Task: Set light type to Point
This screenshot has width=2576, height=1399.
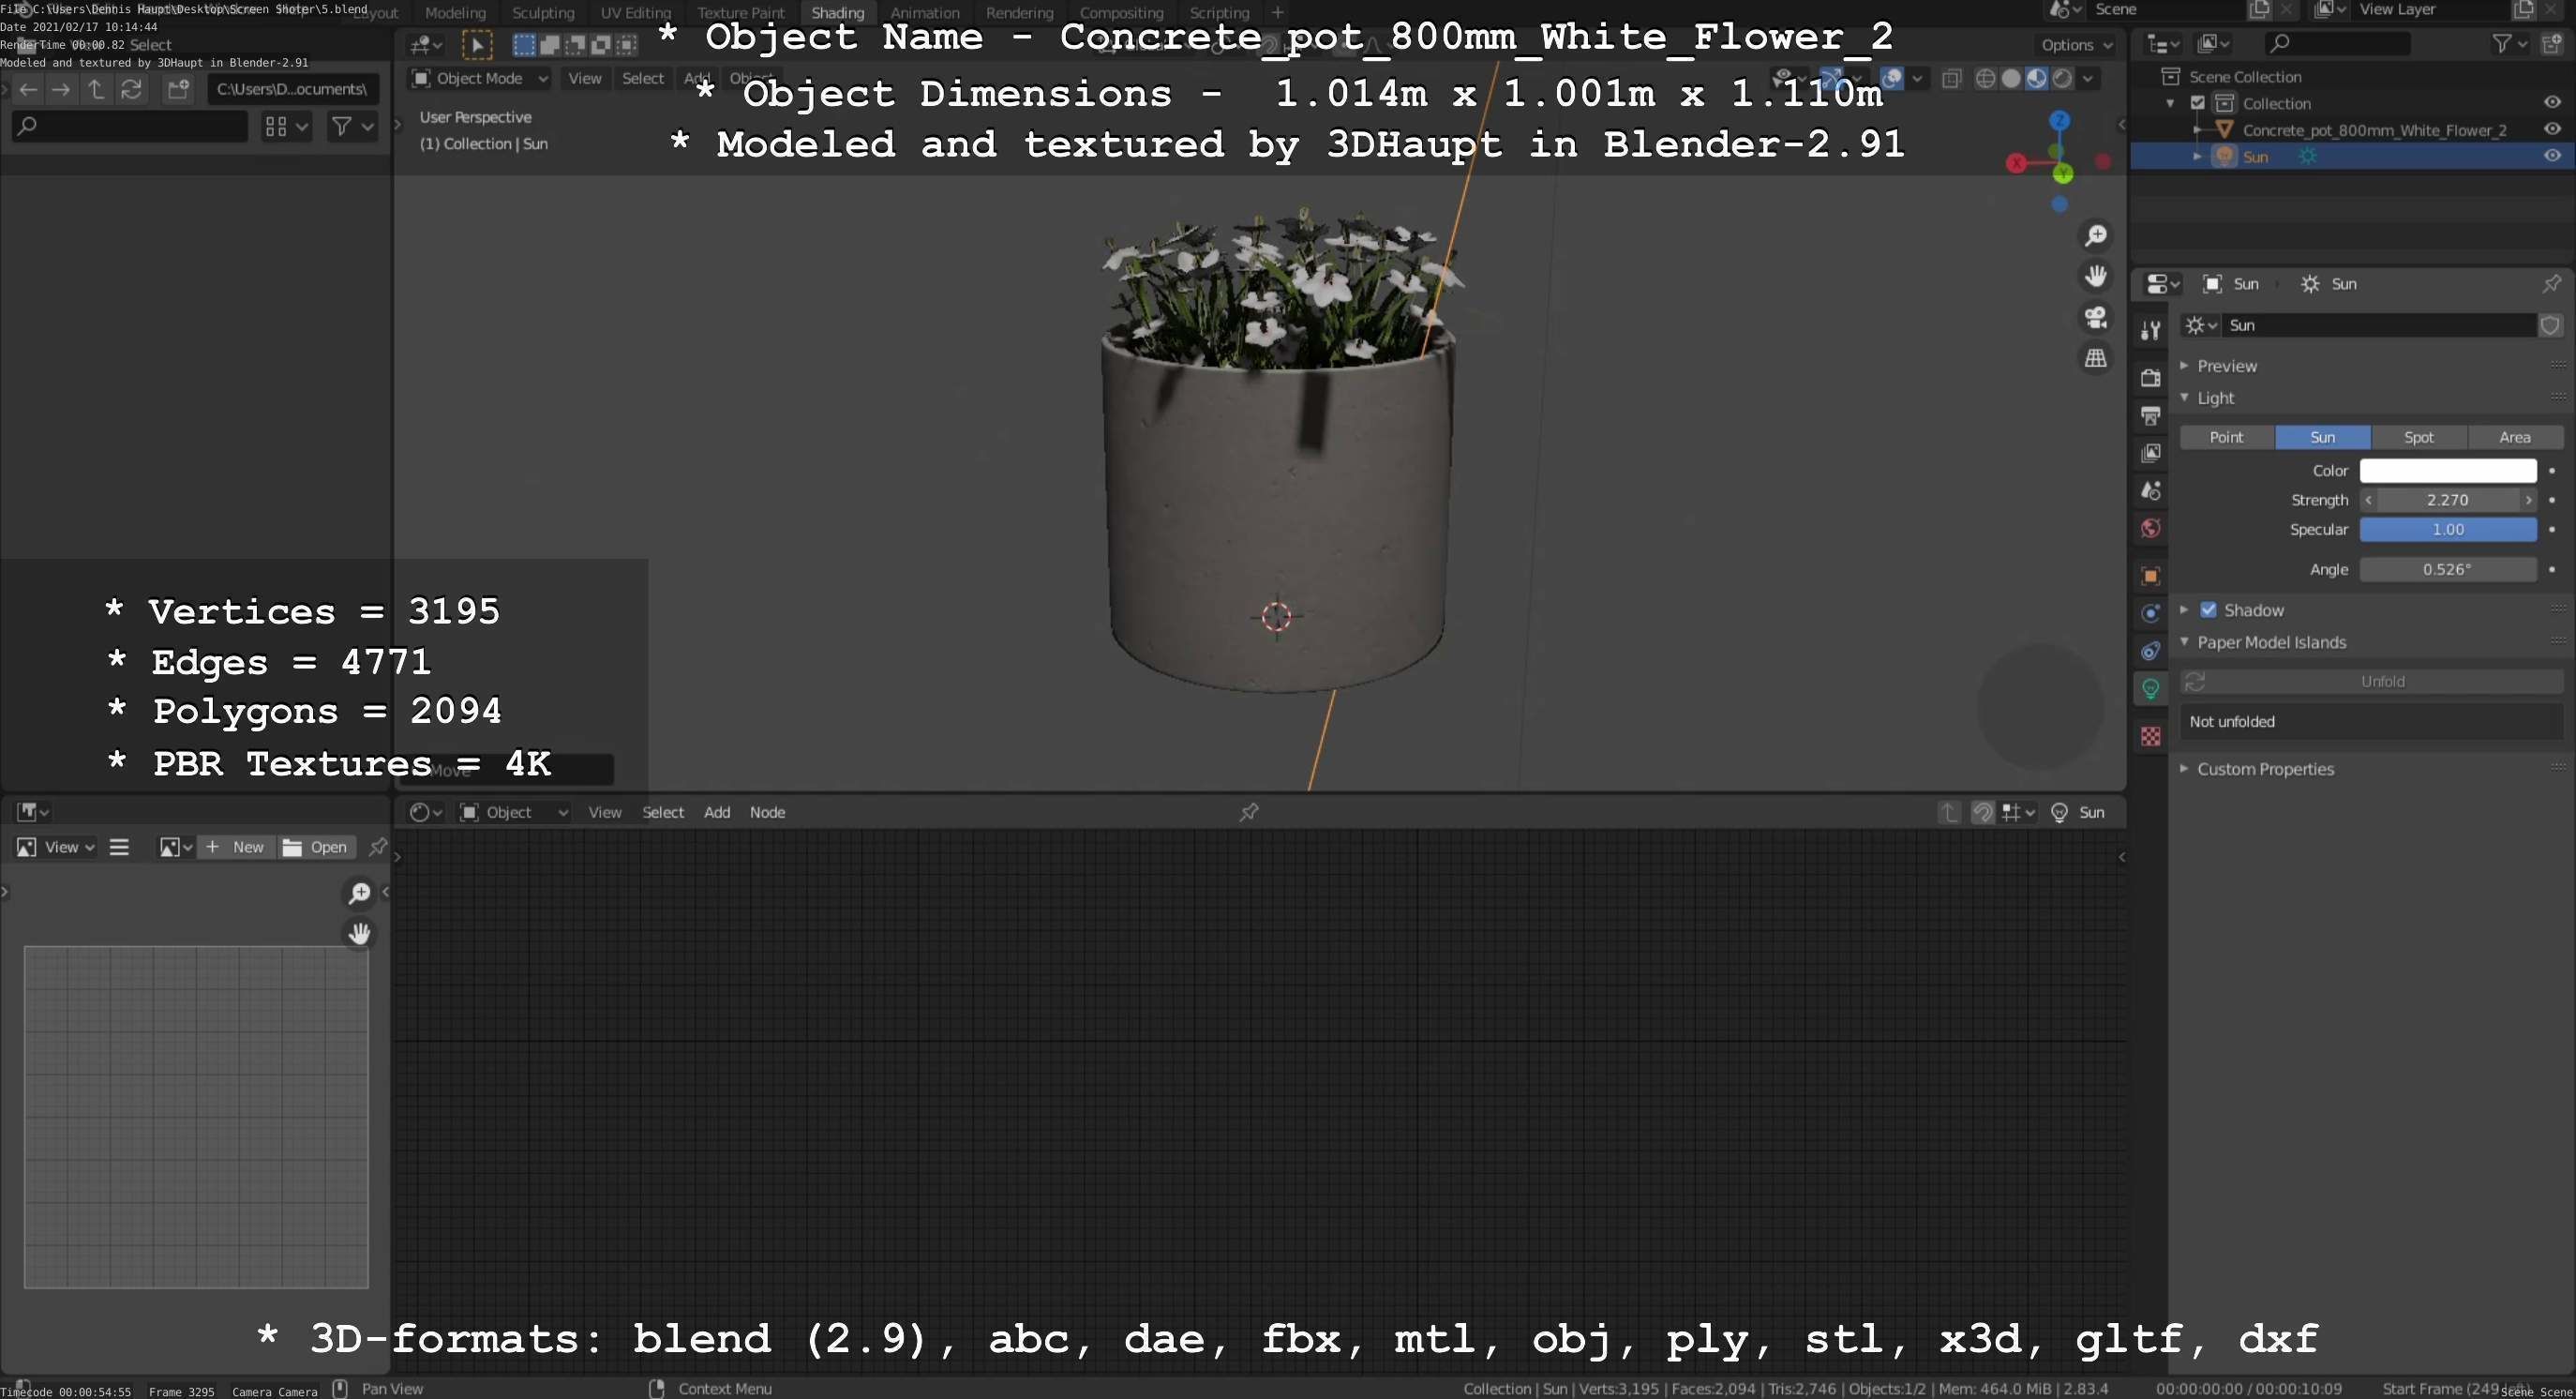Action: (x=2226, y=437)
